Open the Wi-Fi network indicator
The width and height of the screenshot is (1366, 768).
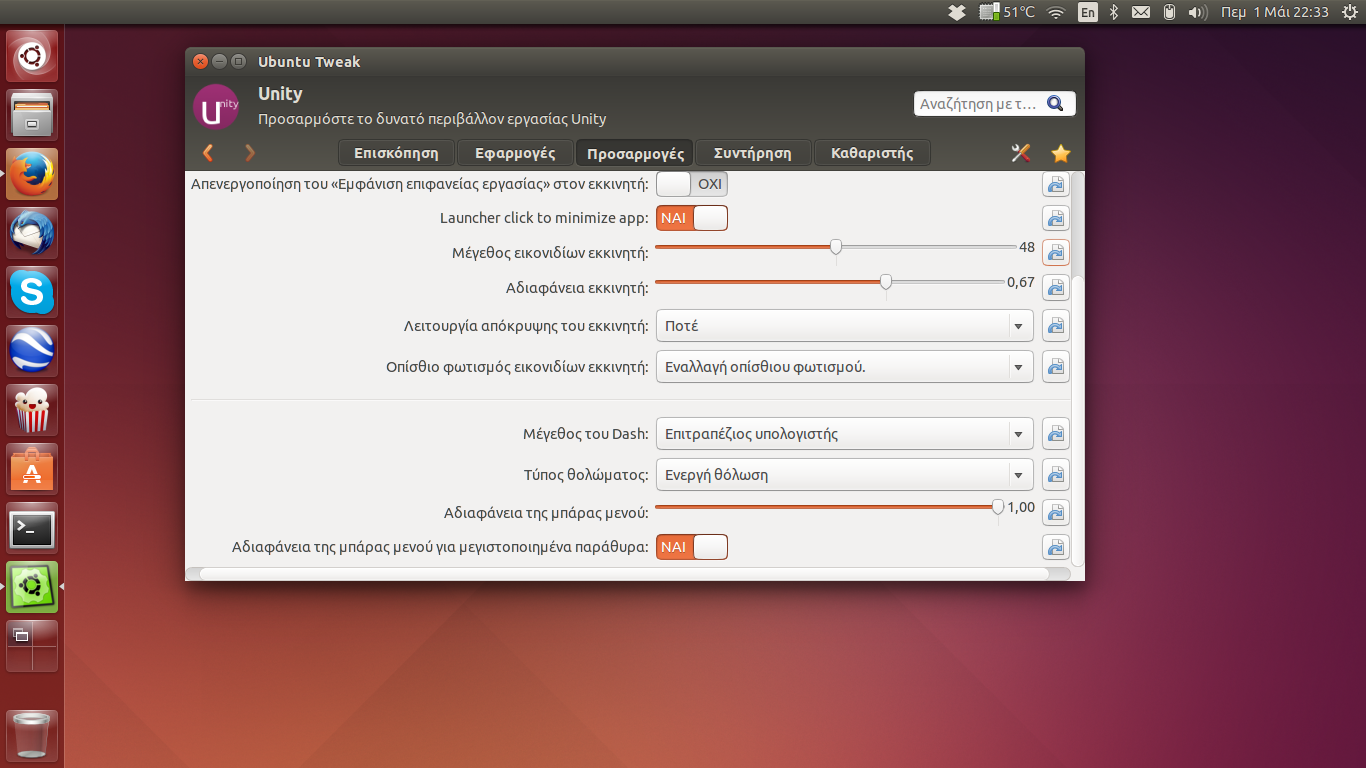pyautogui.click(x=1056, y=12)
